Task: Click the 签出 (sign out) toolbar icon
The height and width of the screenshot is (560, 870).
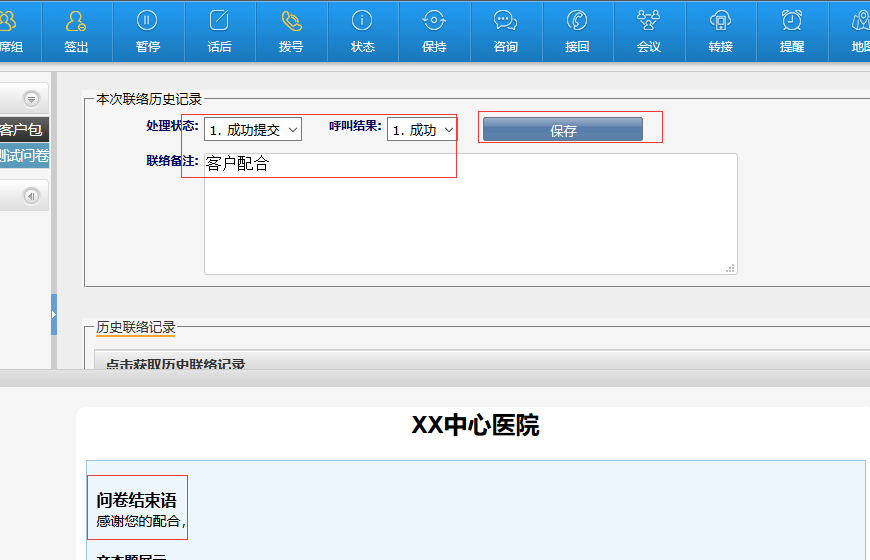Action: tap(76, 22)
